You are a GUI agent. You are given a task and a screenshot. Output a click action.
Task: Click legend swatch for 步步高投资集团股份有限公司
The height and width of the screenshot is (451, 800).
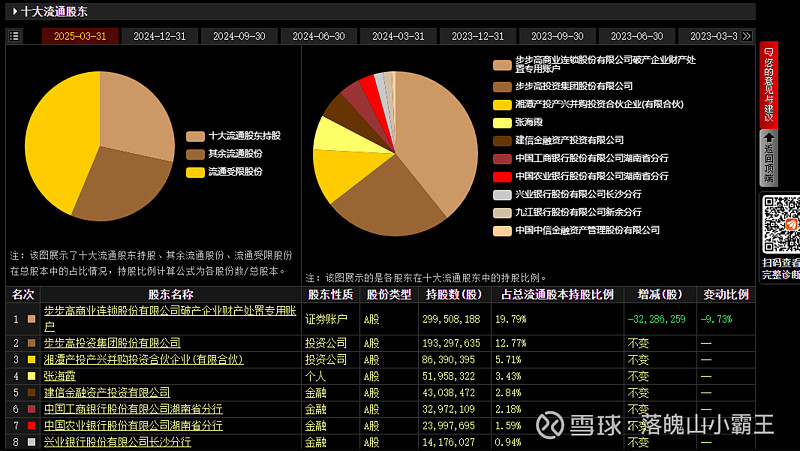502,87
